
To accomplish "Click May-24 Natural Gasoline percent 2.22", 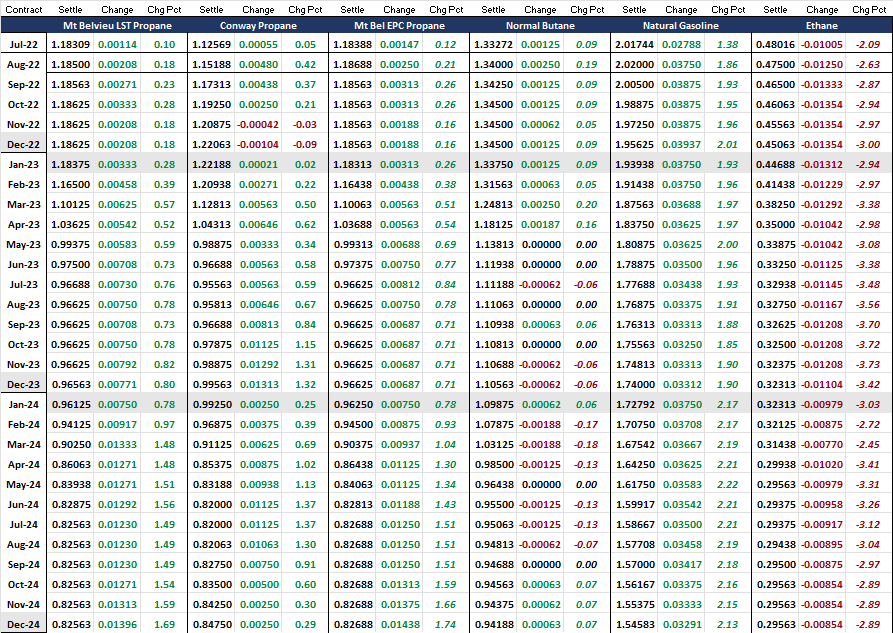I will (727, 485).
